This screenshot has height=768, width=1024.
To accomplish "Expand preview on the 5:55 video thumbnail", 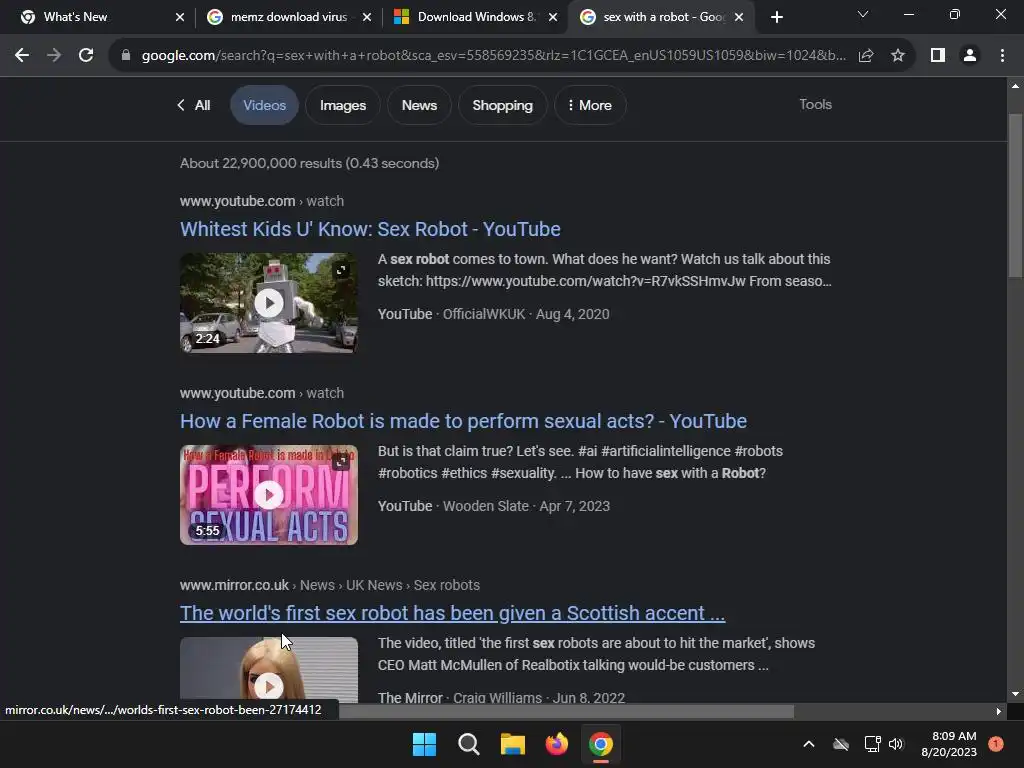I will [x=341, y=462].
